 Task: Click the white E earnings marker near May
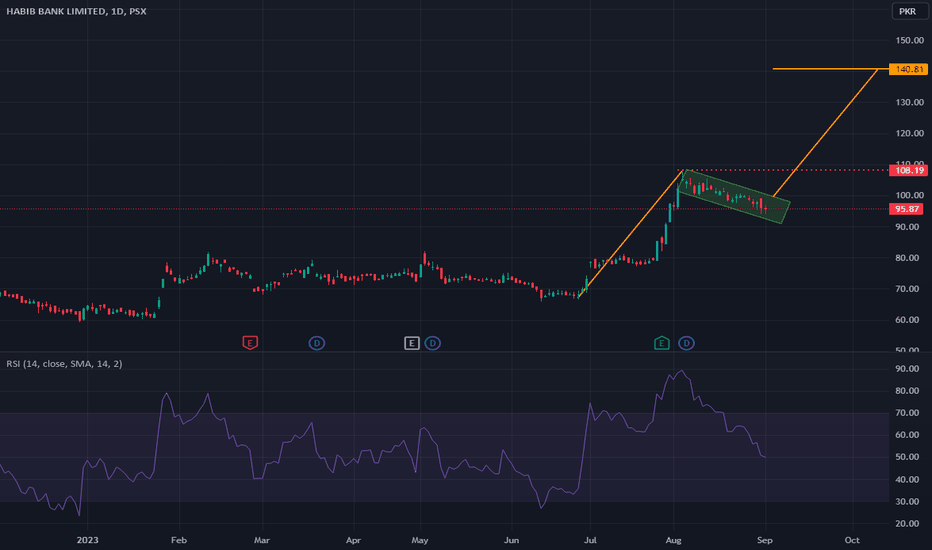(x=411, y=343)
